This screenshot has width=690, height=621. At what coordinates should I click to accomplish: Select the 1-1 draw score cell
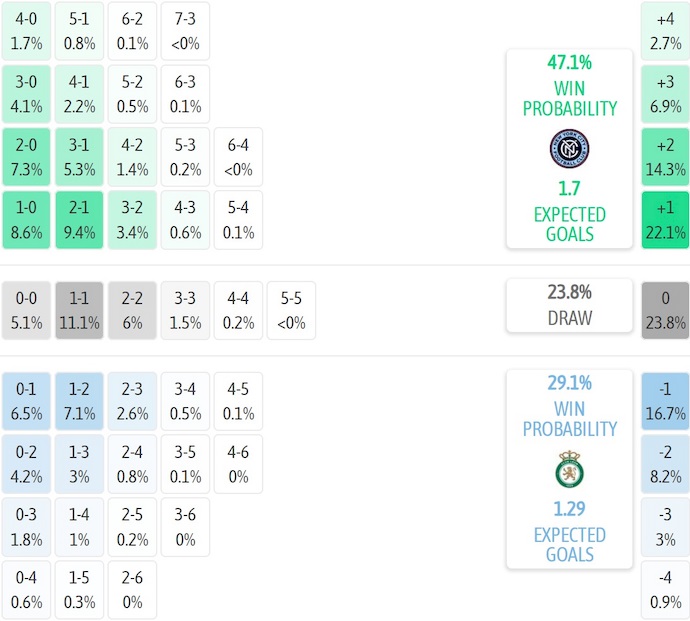pyautogui.click(x=79, y=310)
